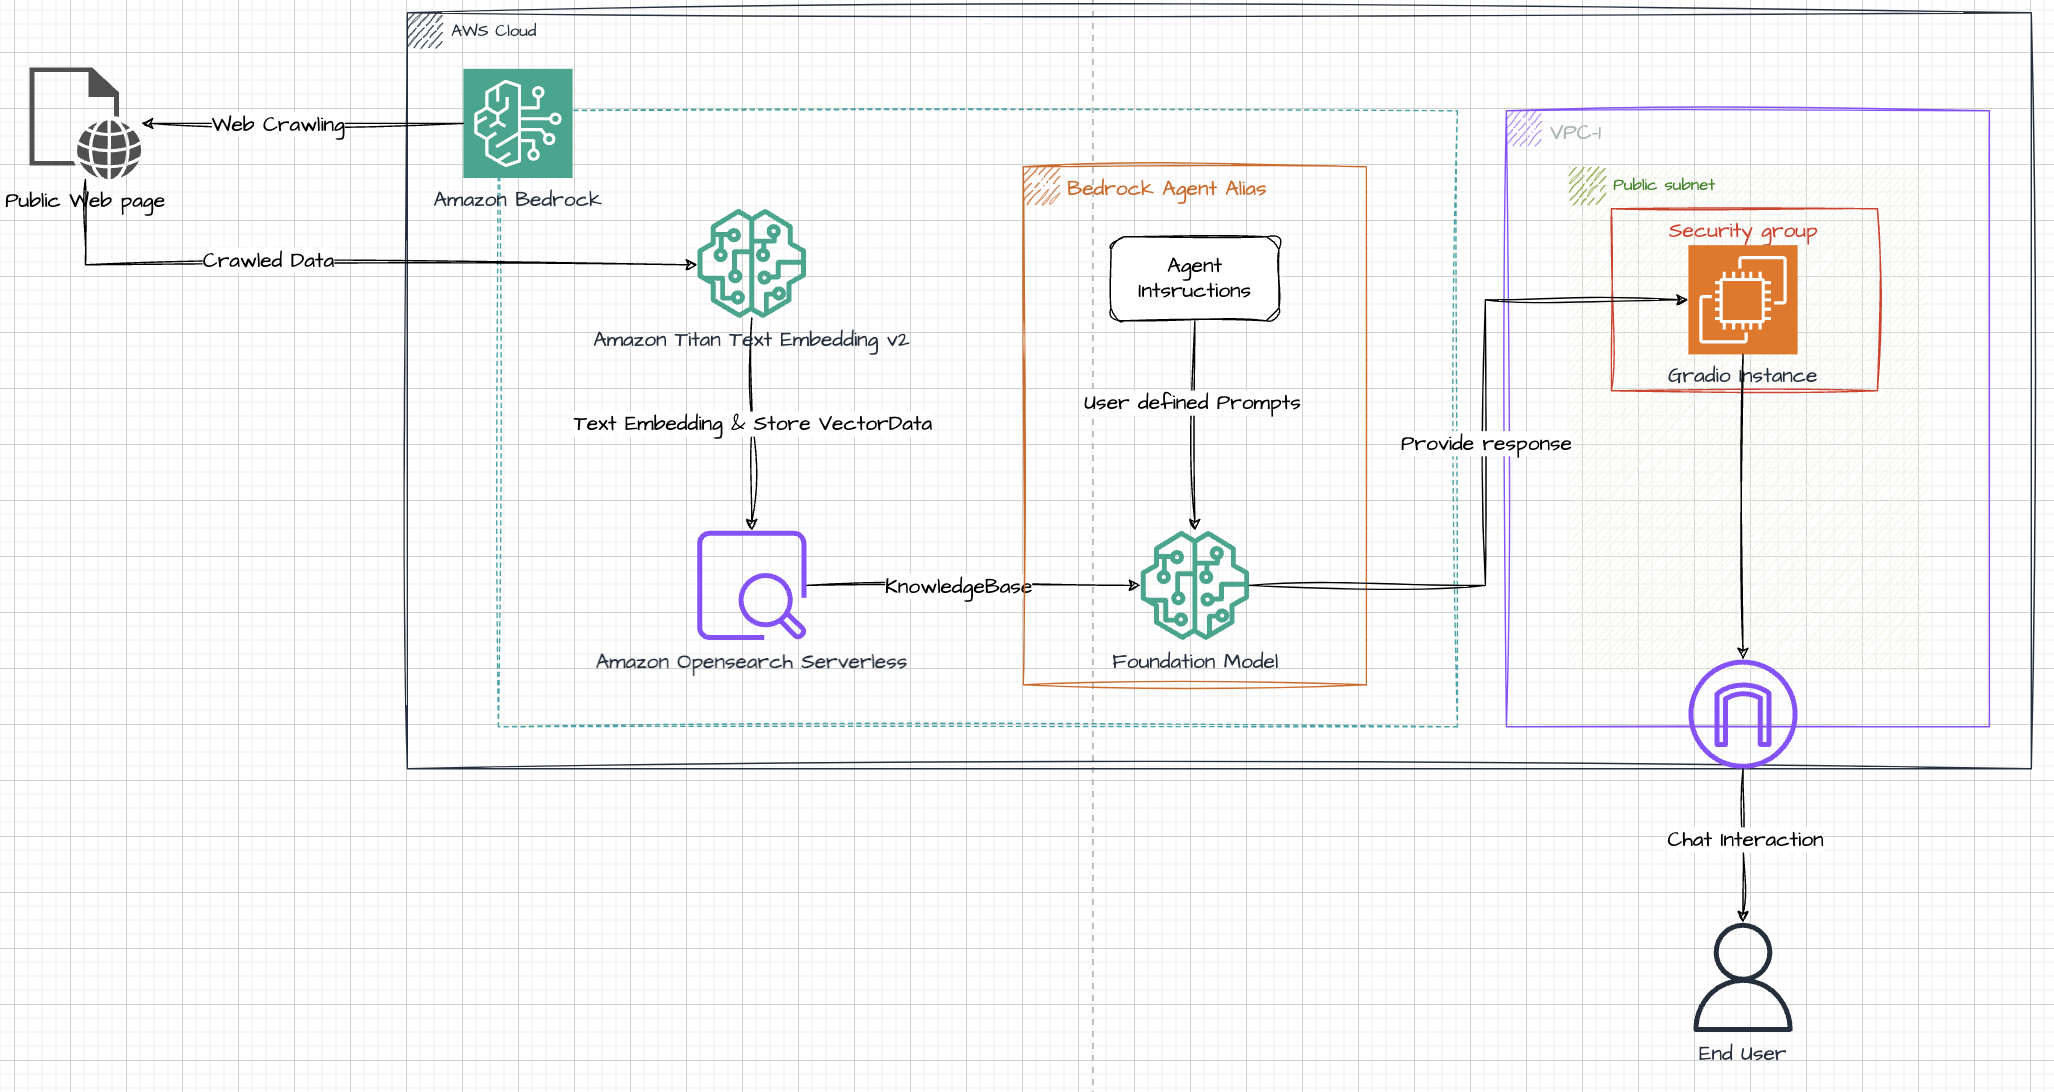Click the 'Chat Interaction' label
Screen dimensions: 2054x1092
(x=1745, y=840)
